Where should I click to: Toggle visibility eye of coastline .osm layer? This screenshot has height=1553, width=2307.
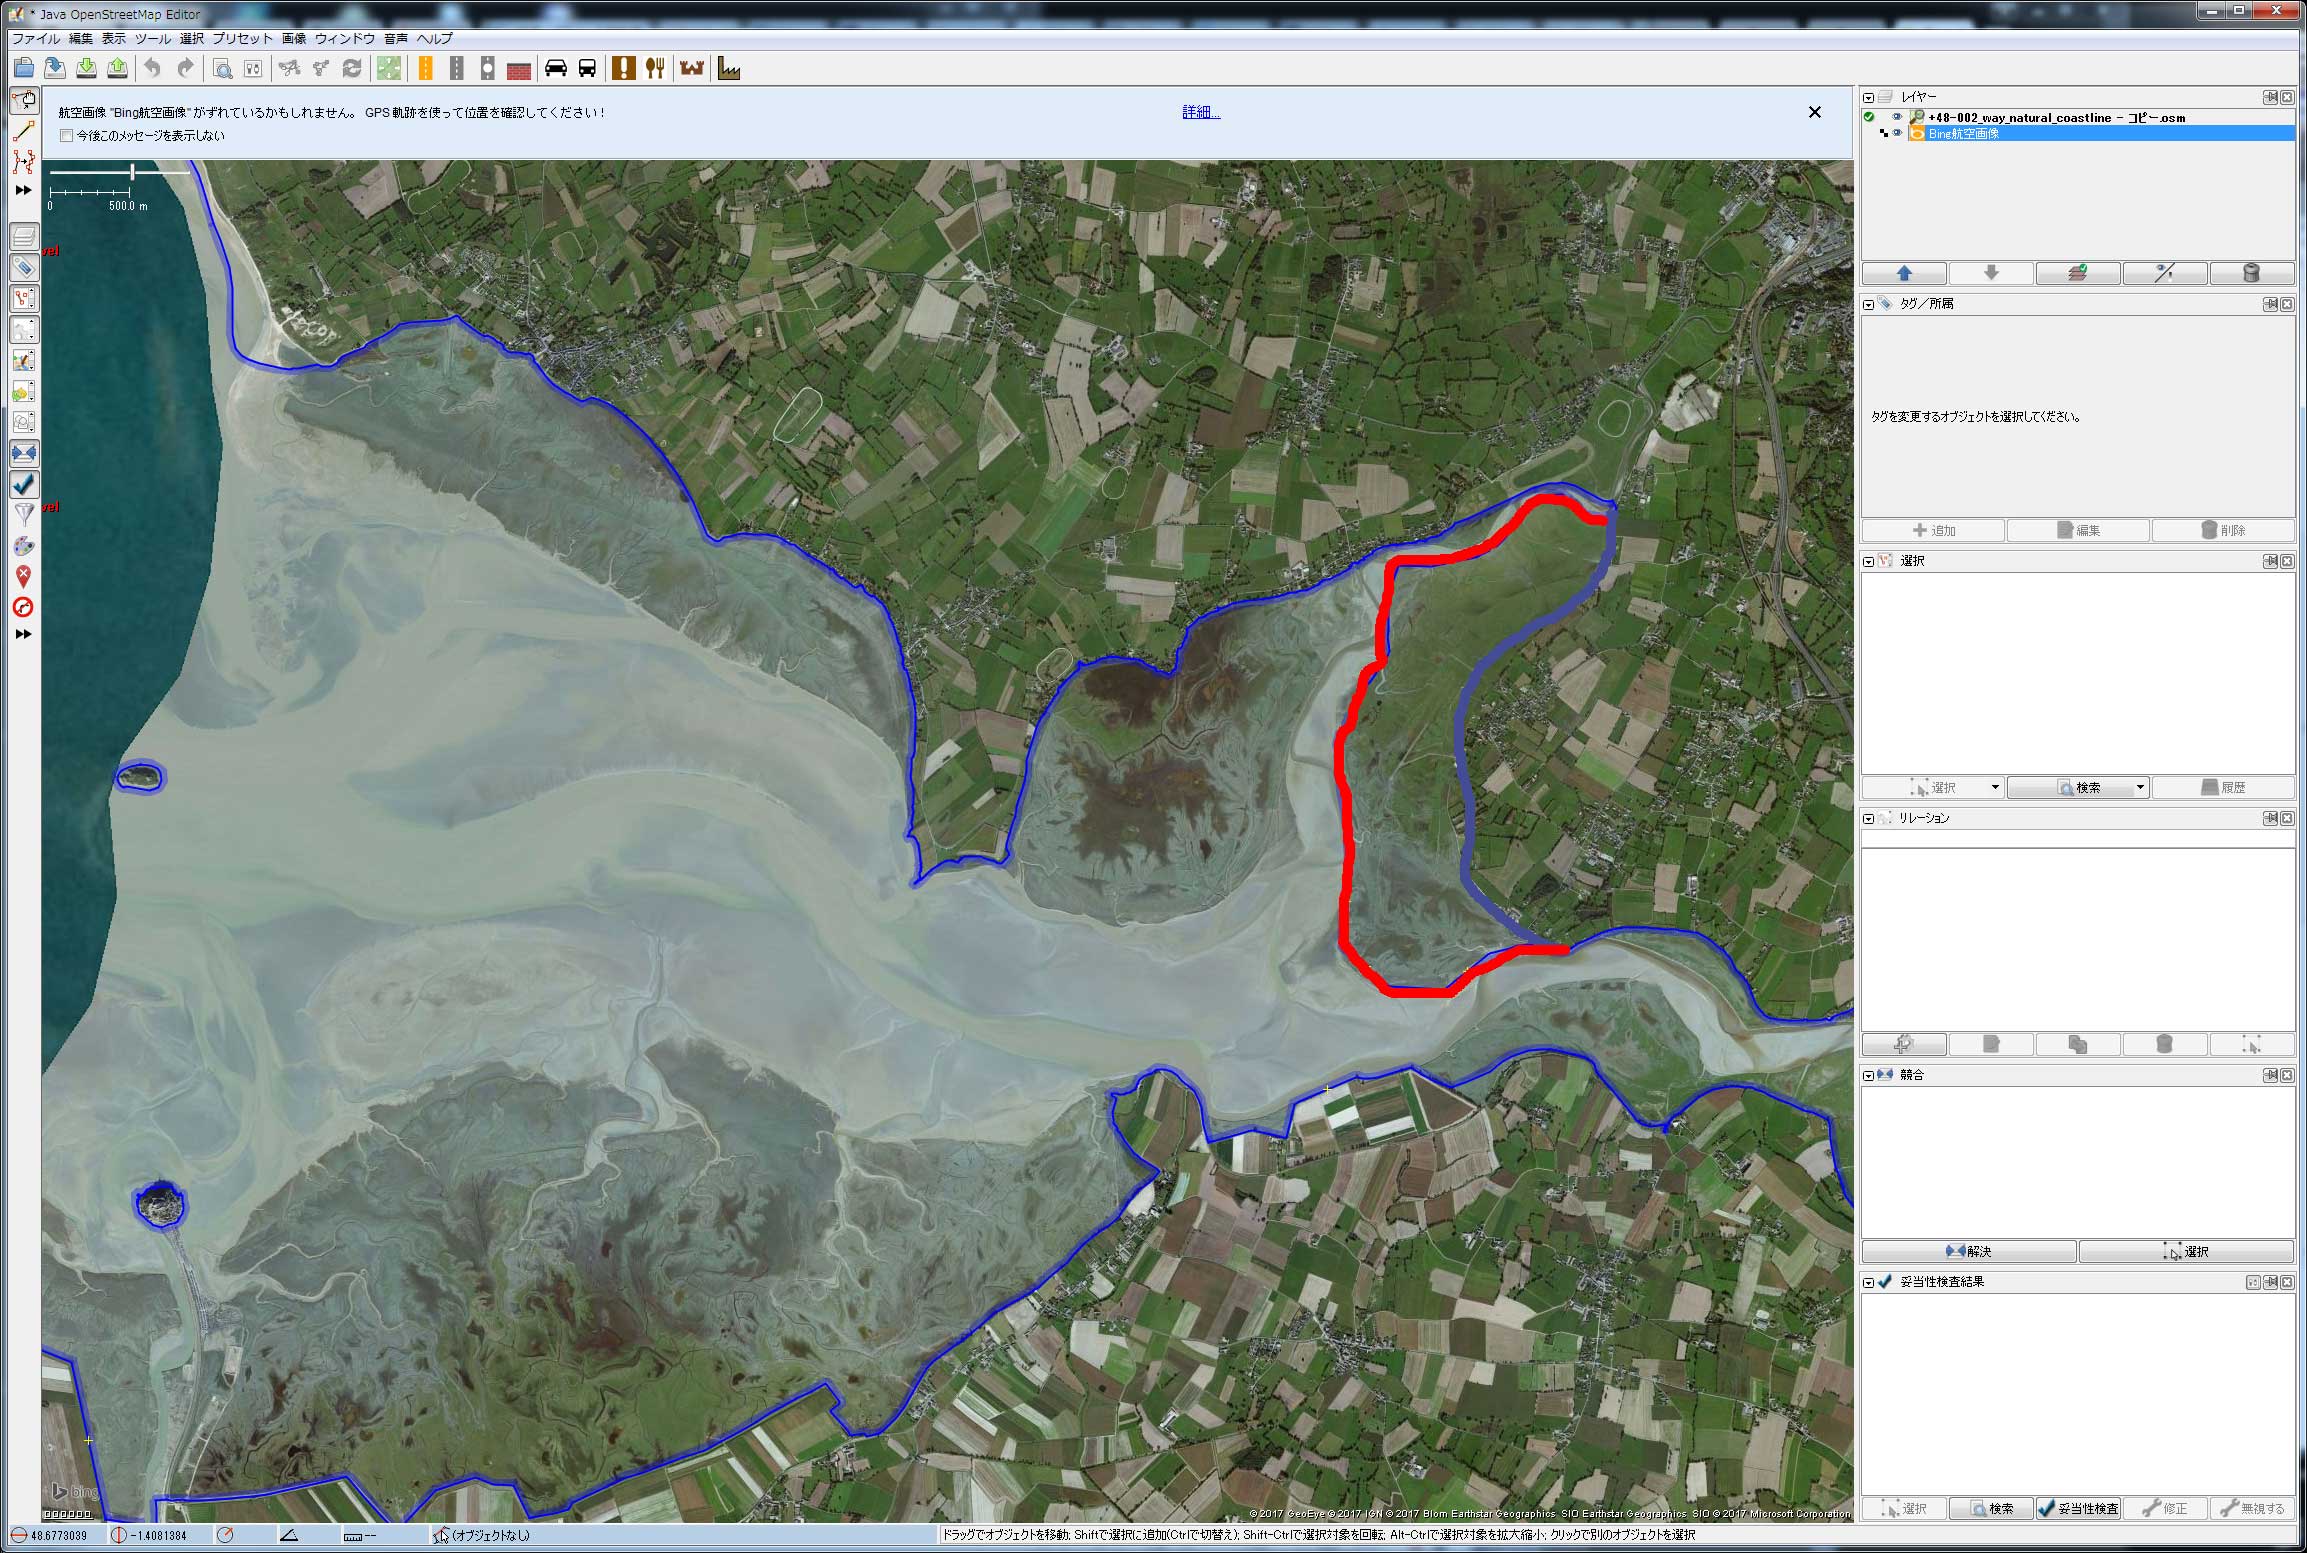pyautogui.click(x=1897, y=117)
